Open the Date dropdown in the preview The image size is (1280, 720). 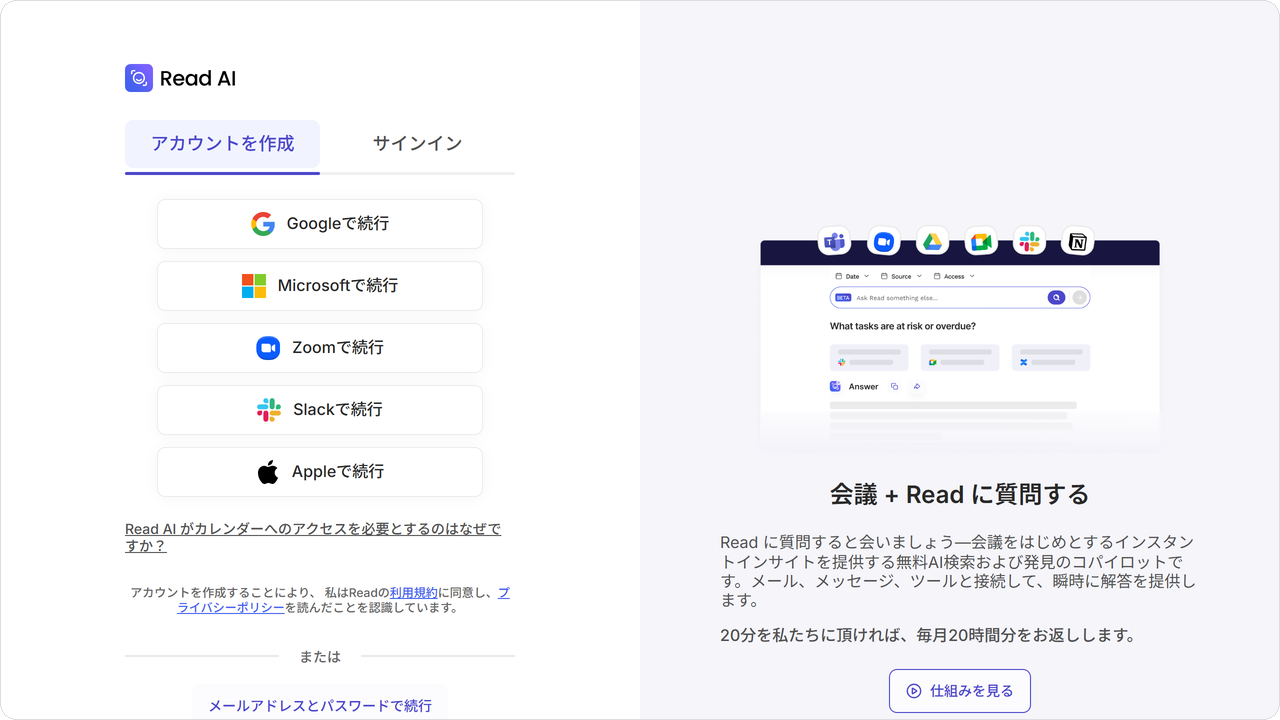[852, 276]
